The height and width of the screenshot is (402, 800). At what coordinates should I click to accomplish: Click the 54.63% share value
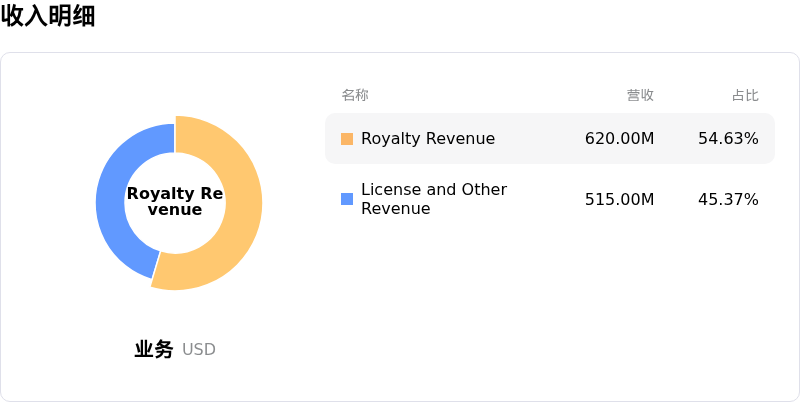click(x=728, y=139)
